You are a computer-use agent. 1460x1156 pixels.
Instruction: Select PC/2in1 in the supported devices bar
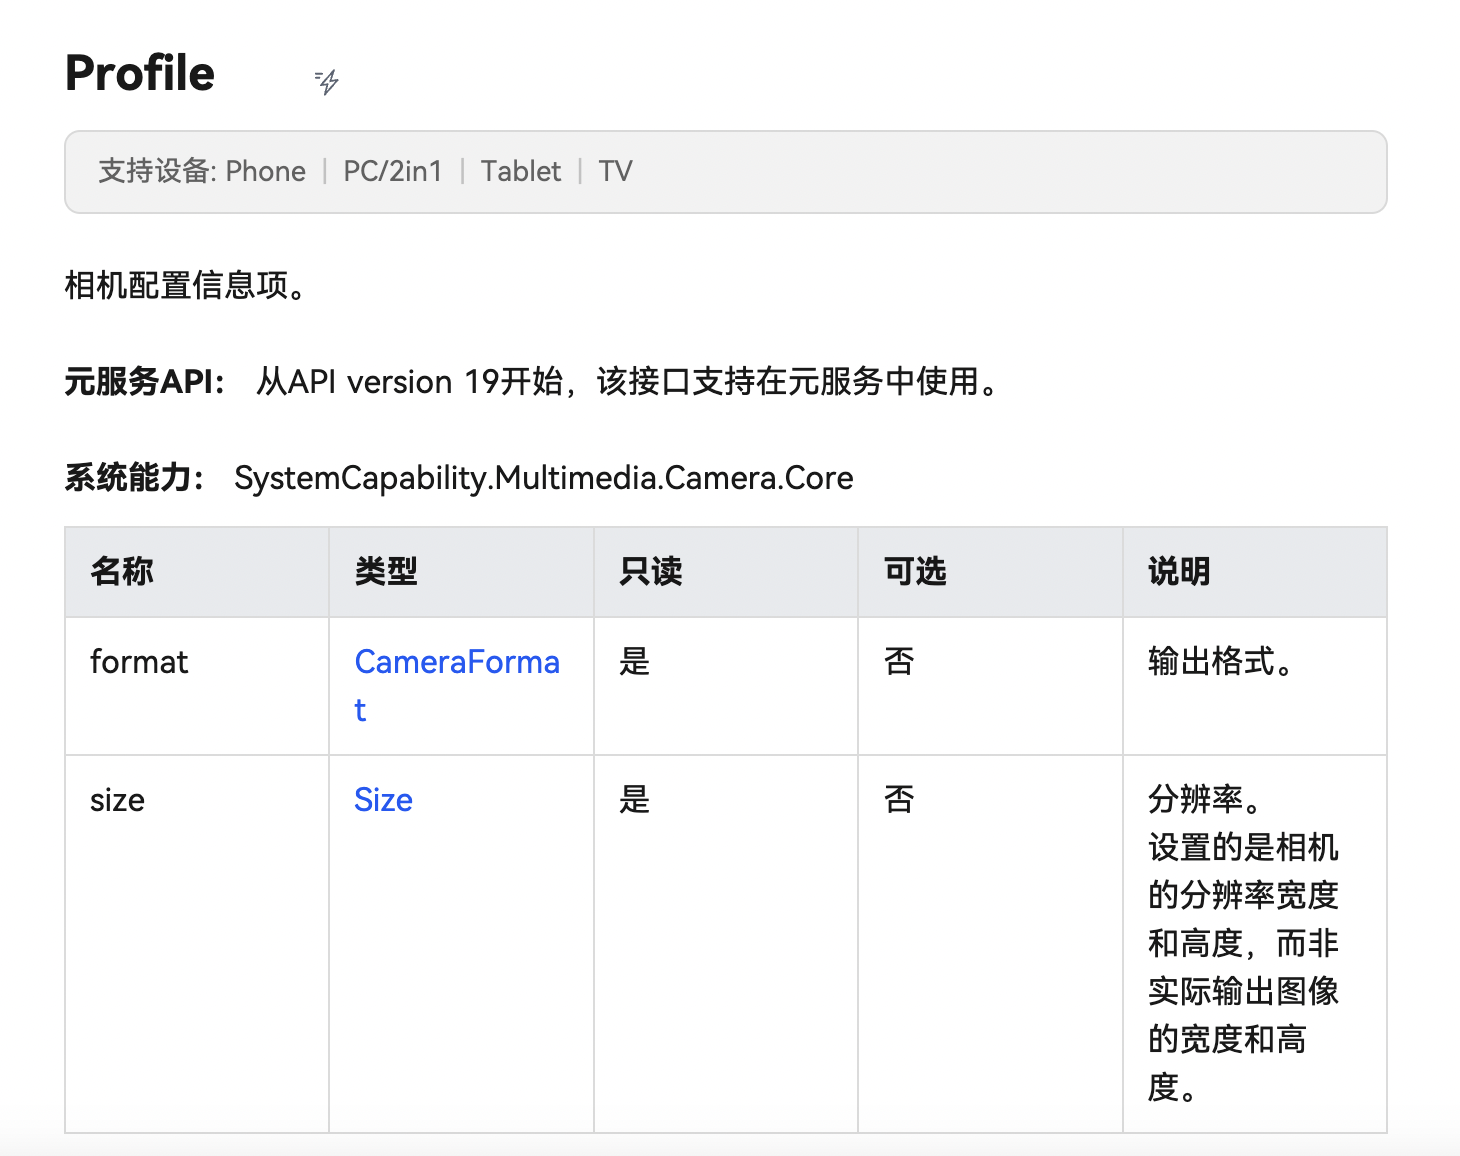point(392,172)
